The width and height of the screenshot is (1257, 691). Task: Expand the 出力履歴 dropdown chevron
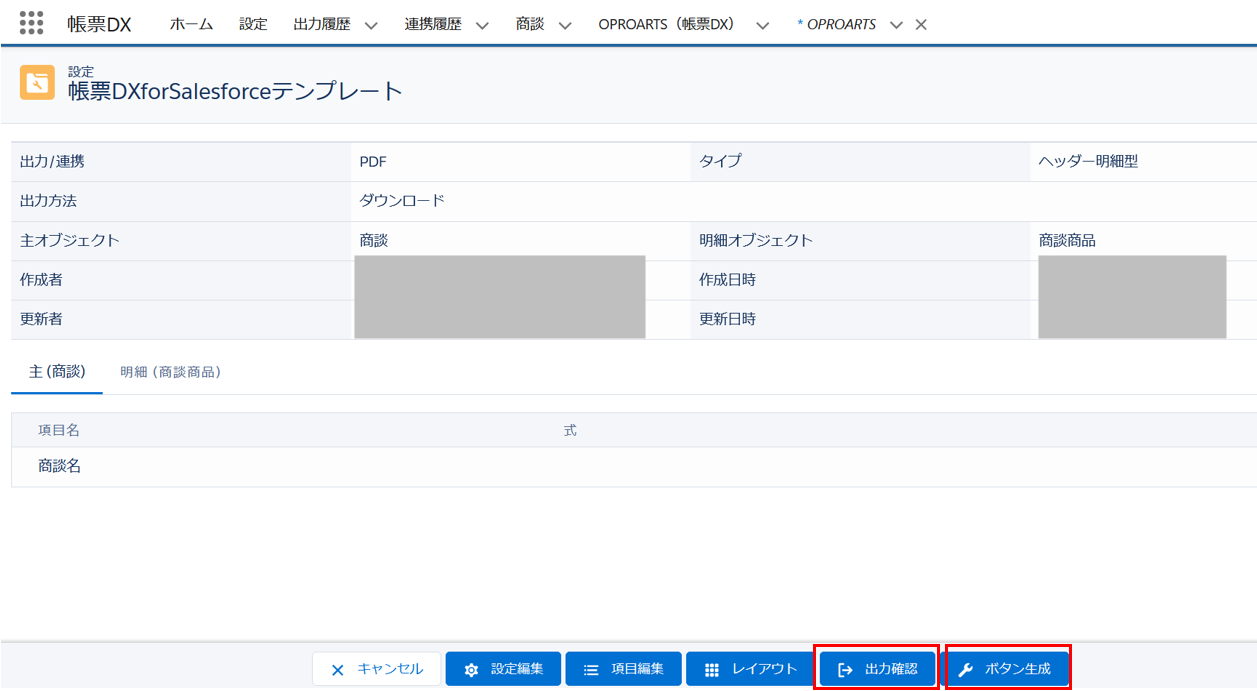point(371,25)
